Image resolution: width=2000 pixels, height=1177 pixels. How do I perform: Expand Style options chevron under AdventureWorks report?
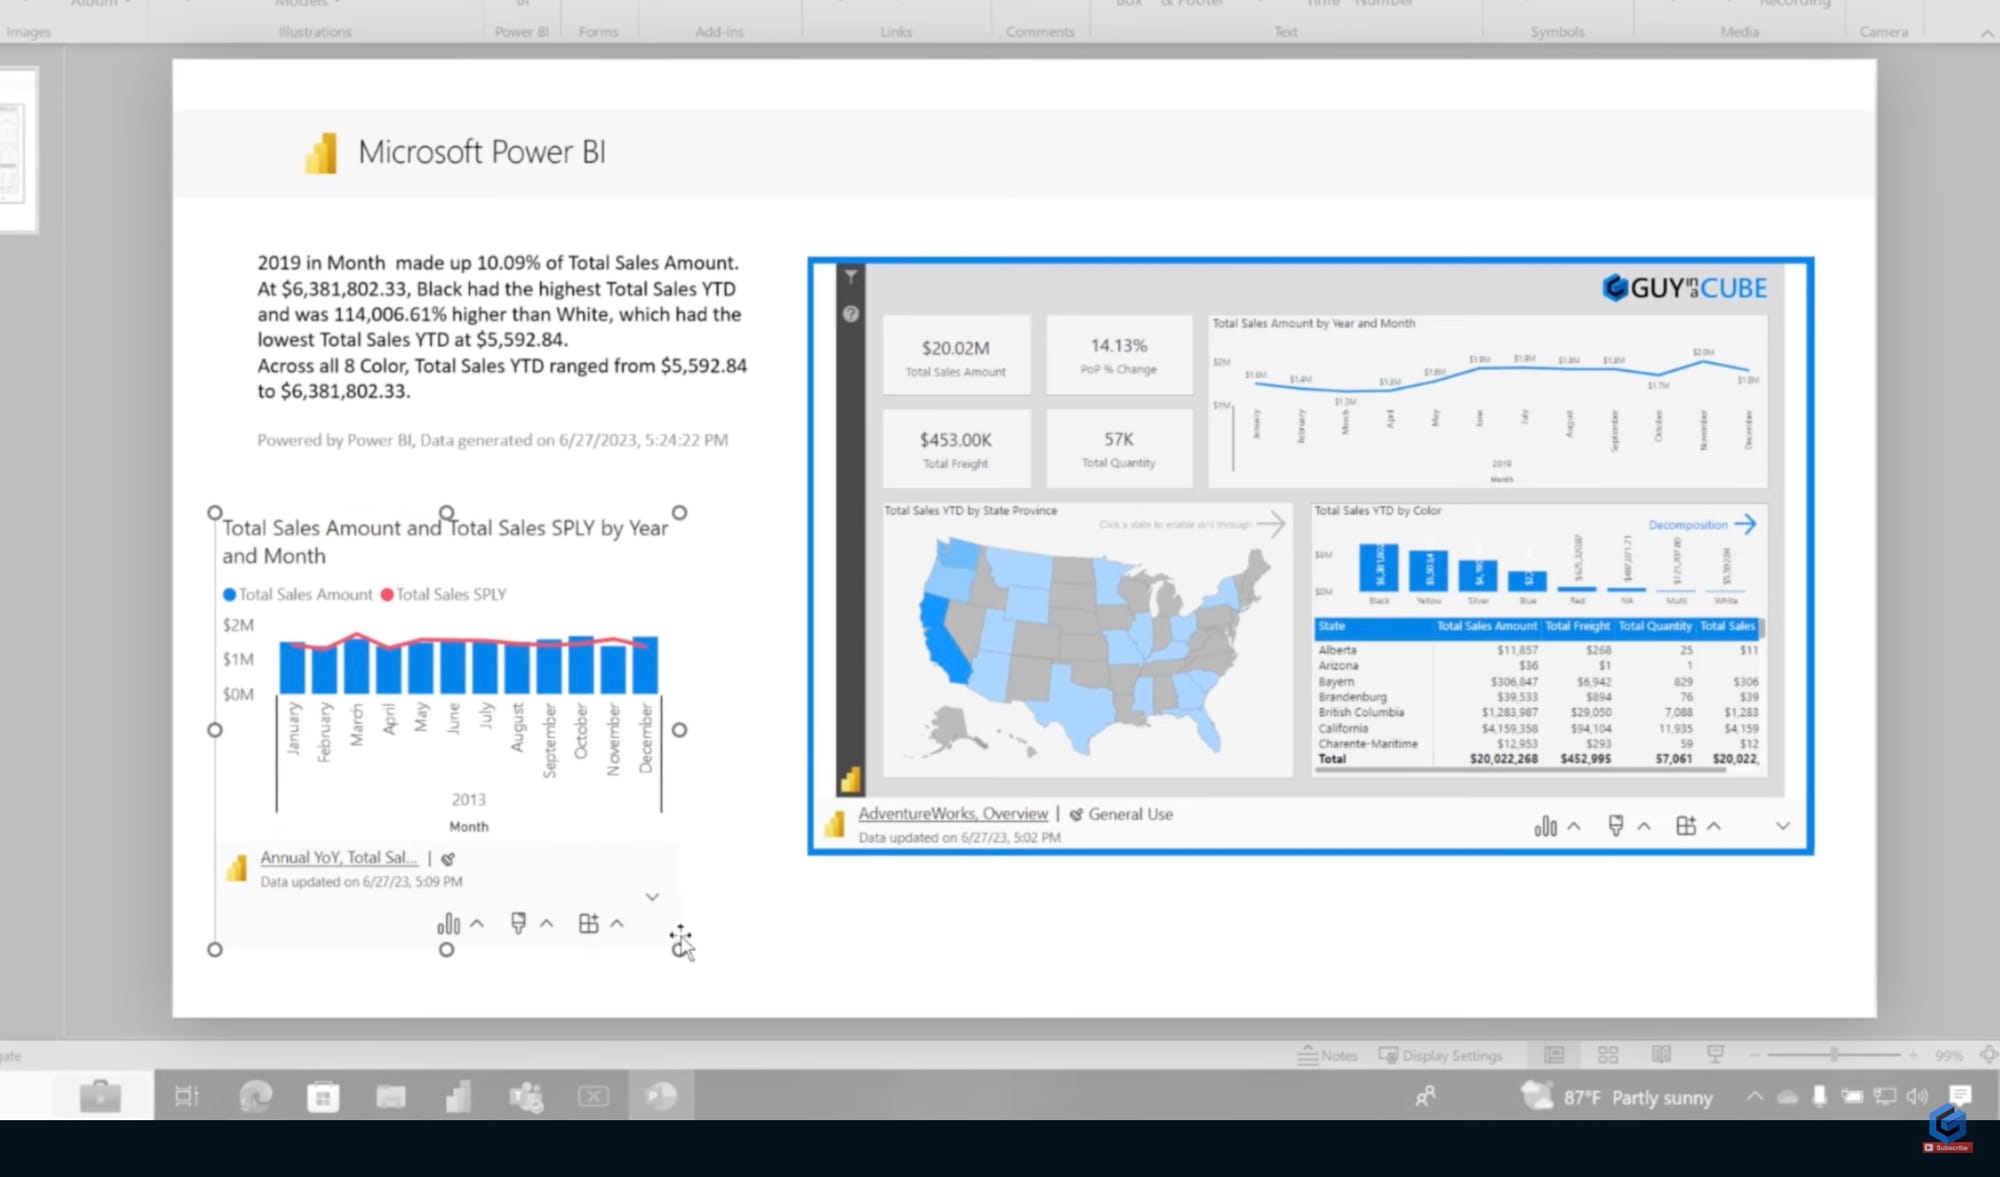pos(1644,826)
